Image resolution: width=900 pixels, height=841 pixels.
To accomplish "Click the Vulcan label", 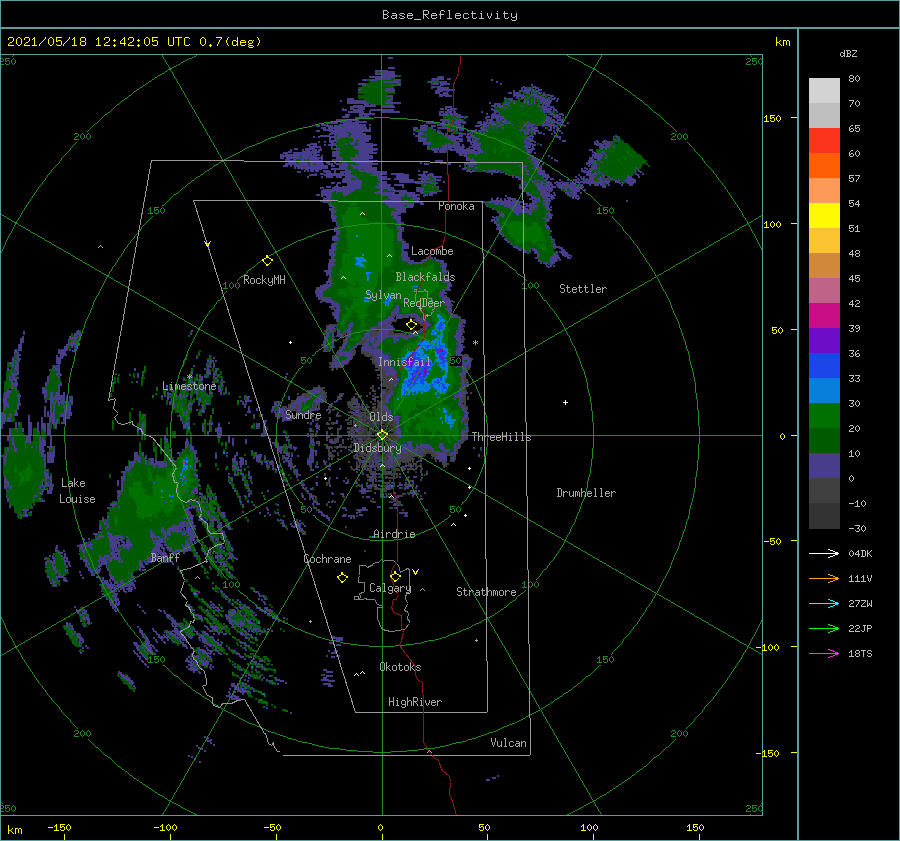I will (508, 743).
